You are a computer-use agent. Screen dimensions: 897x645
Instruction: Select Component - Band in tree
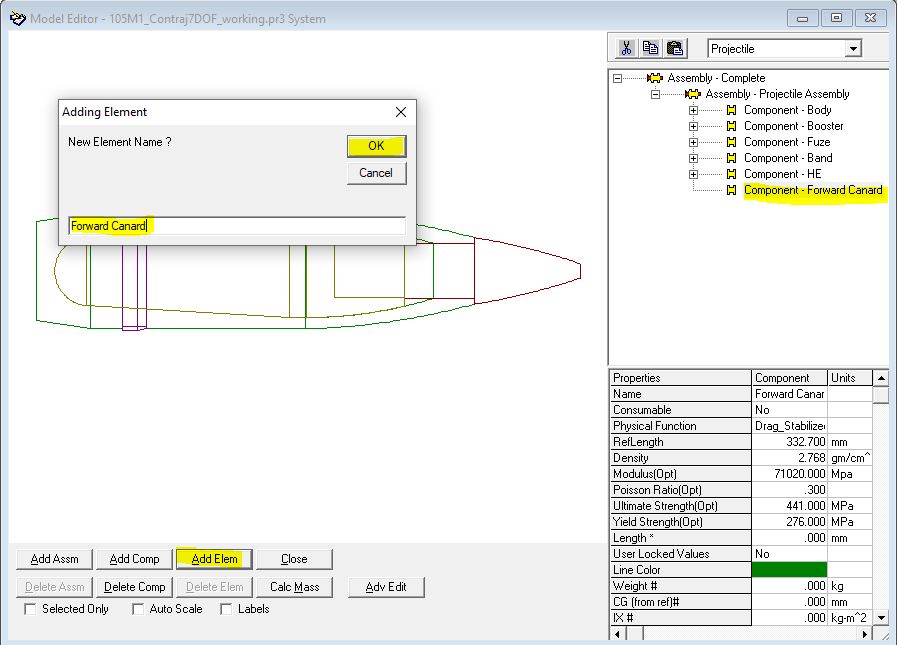click(x=787, y=158)
